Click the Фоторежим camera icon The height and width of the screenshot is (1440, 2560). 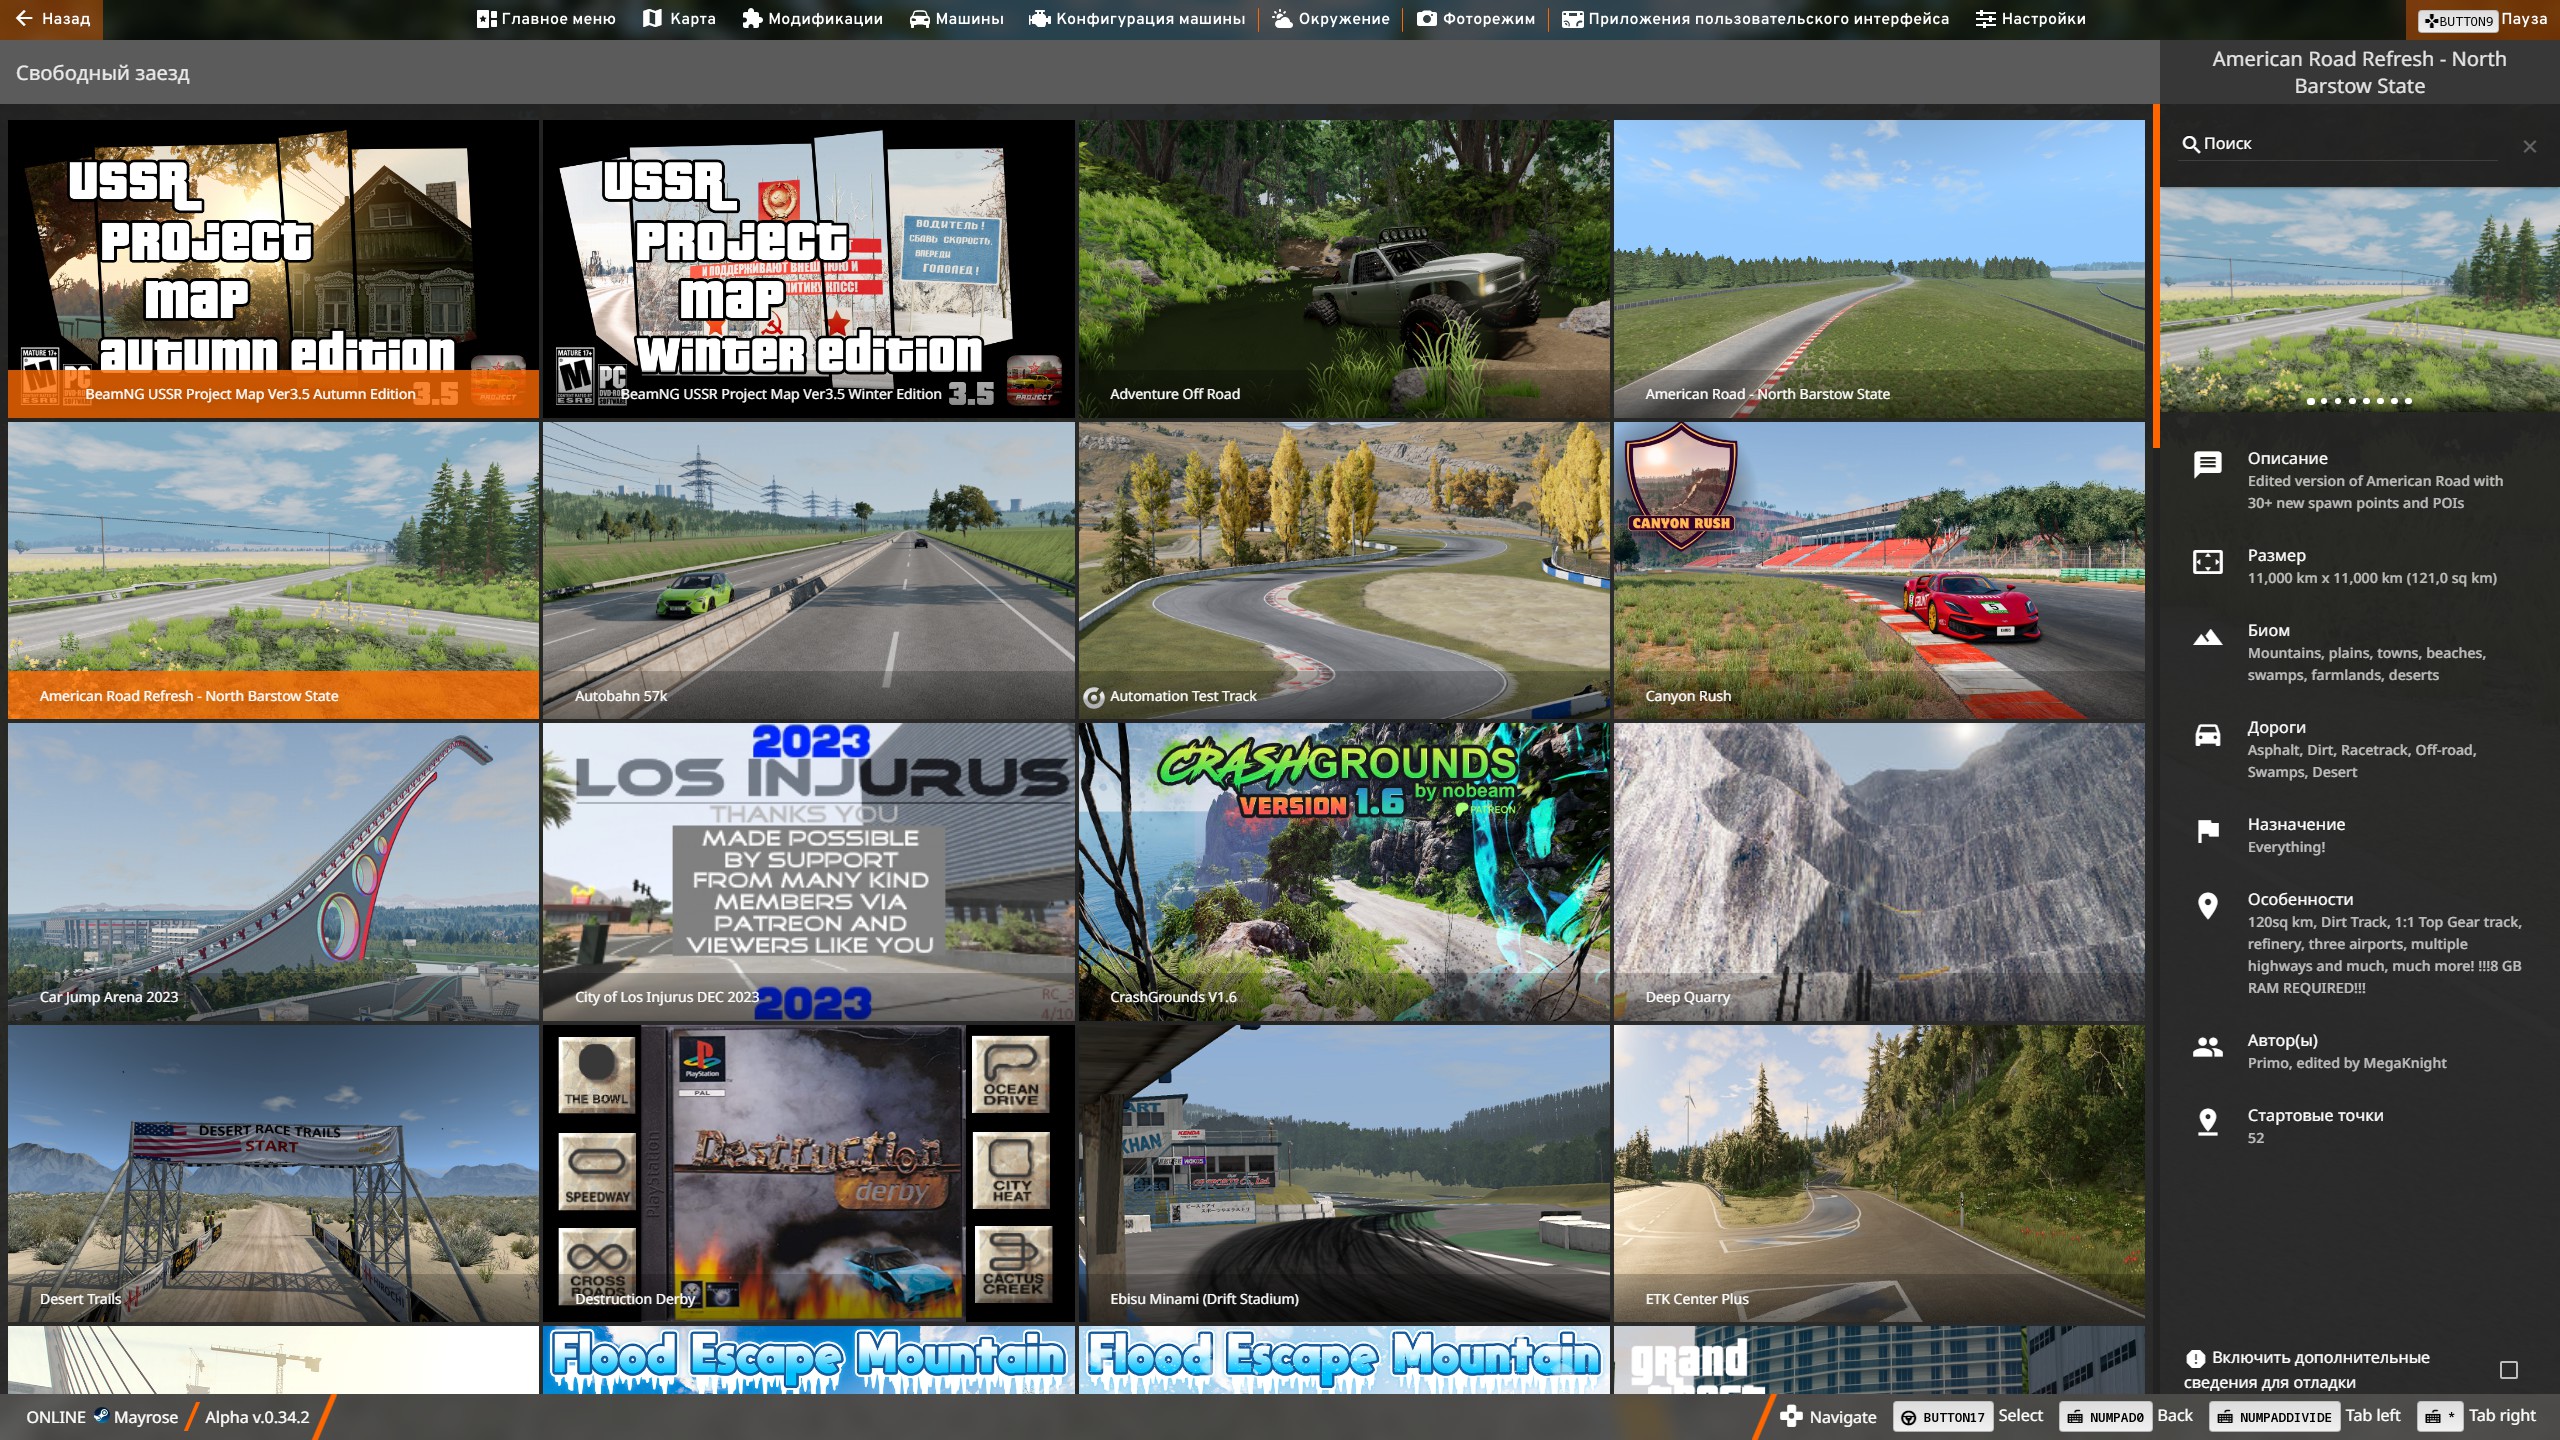tap(1427, 19)
